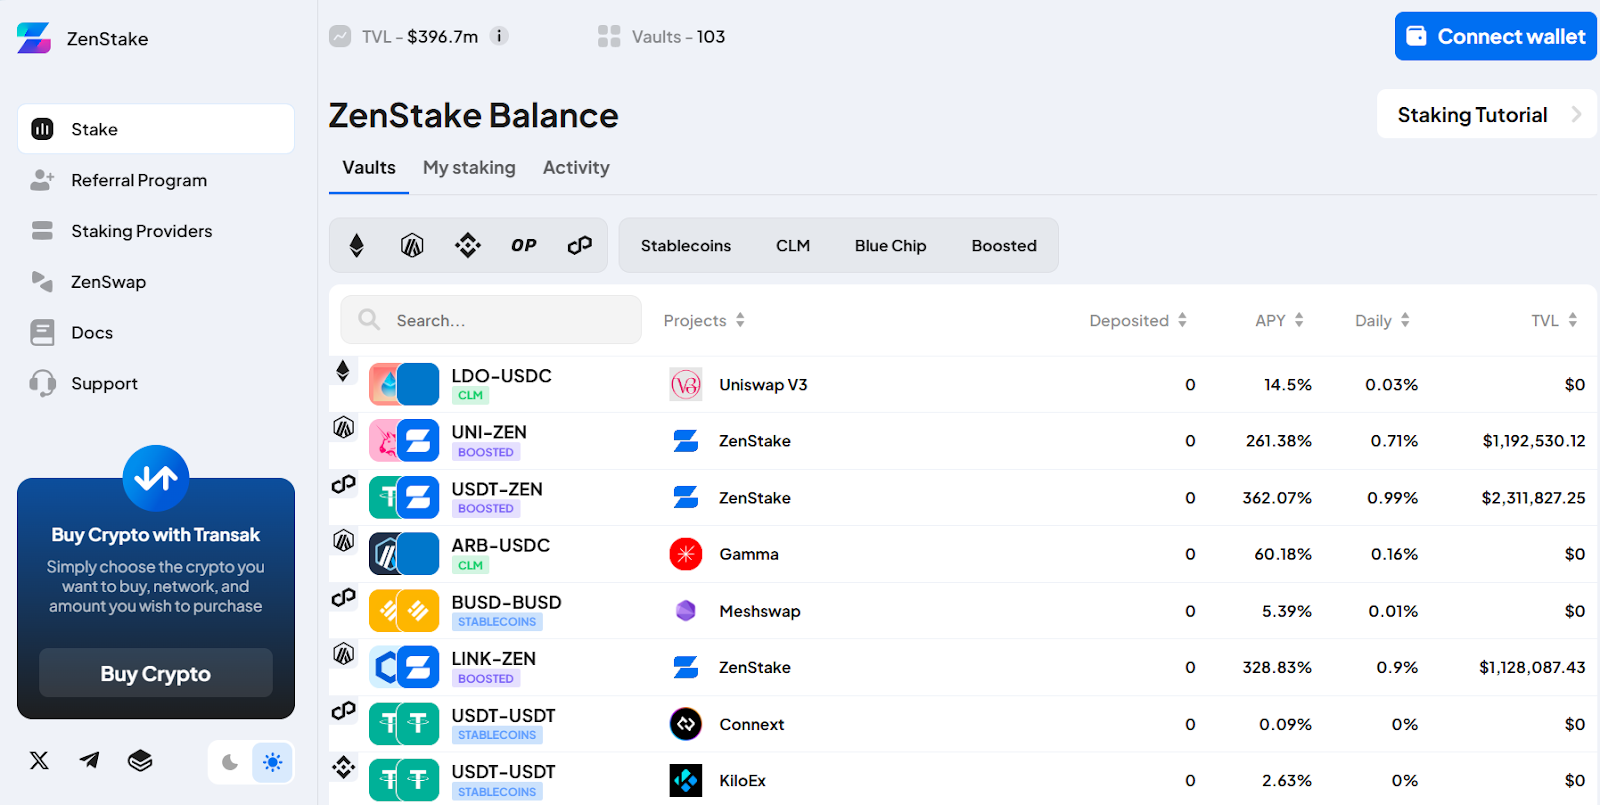Filter vaults by BNB Chain icon
Screen dimensions: 1600x805
pyautogui.click(x=468, y=245)
